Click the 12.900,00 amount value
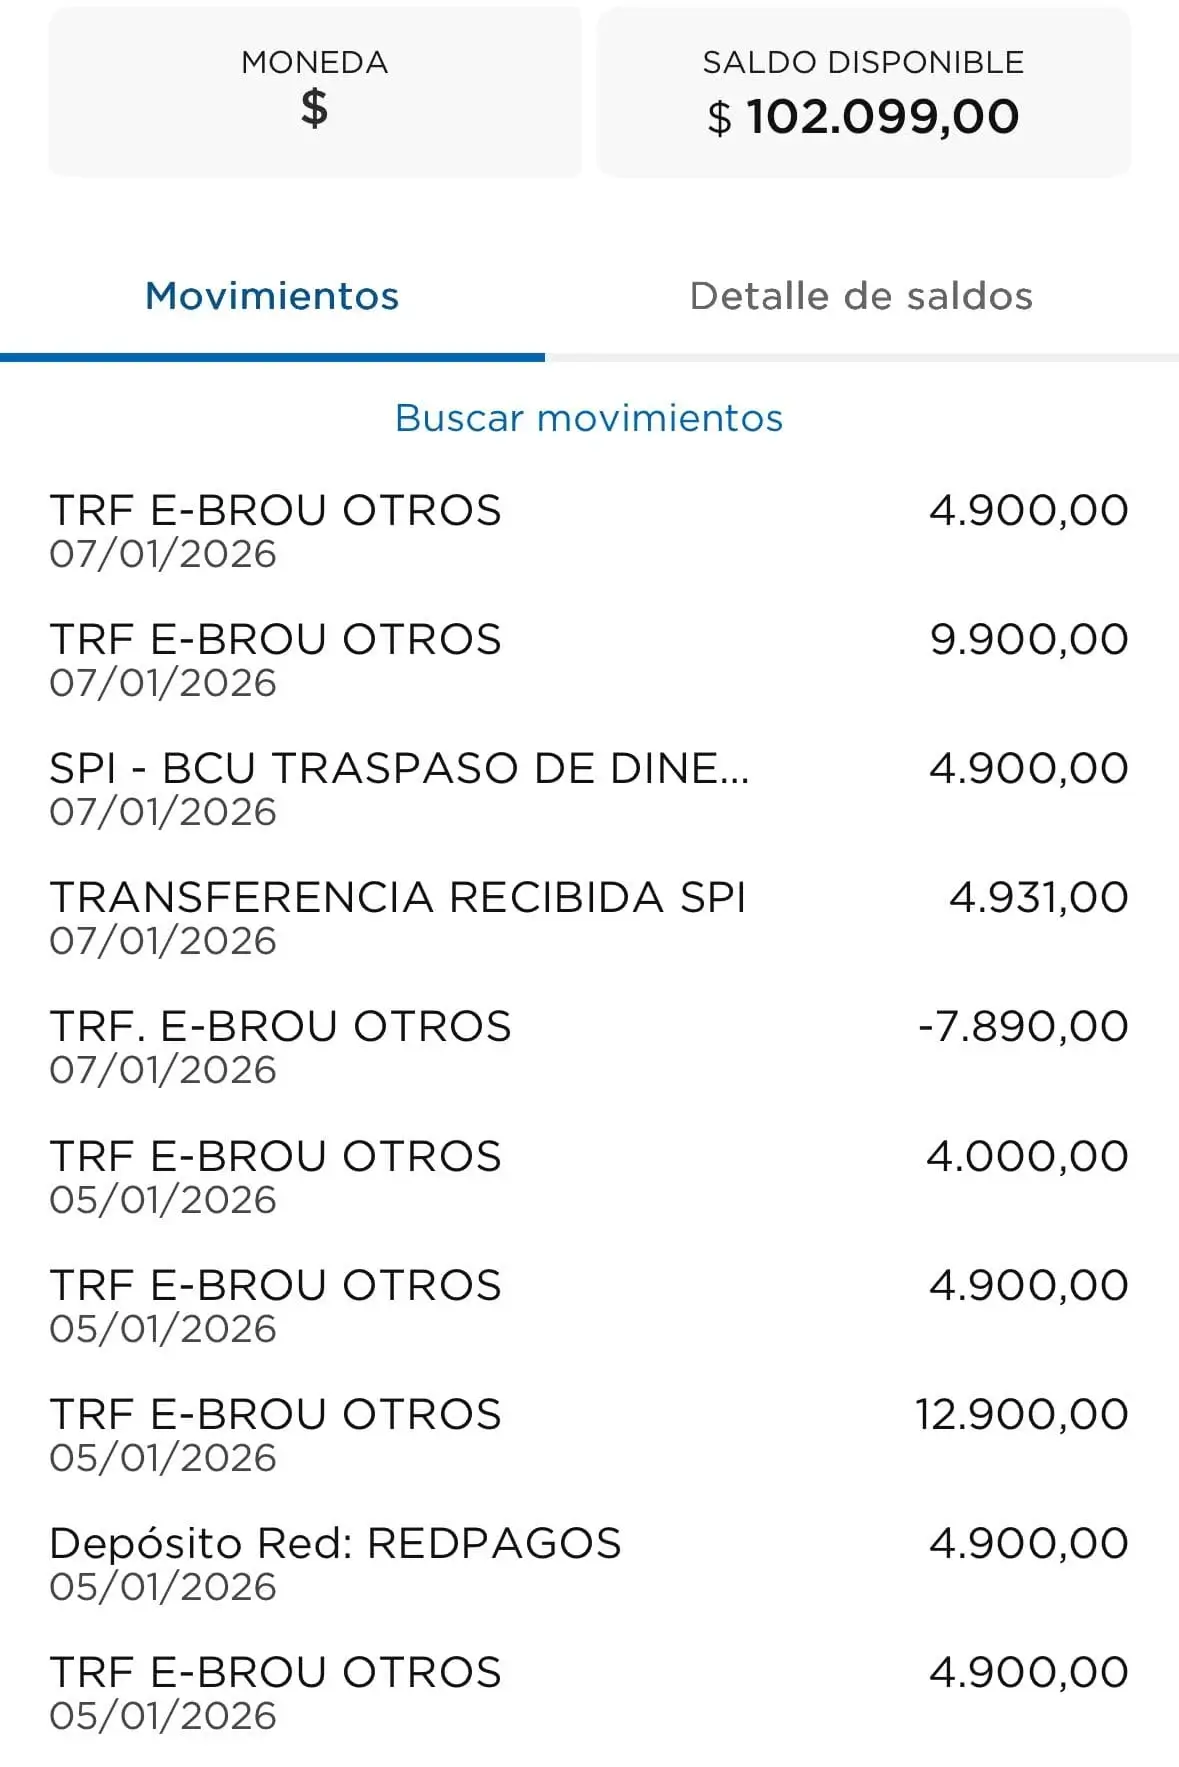The image size is (1179, 1767). click(x=1021, y=1414)
